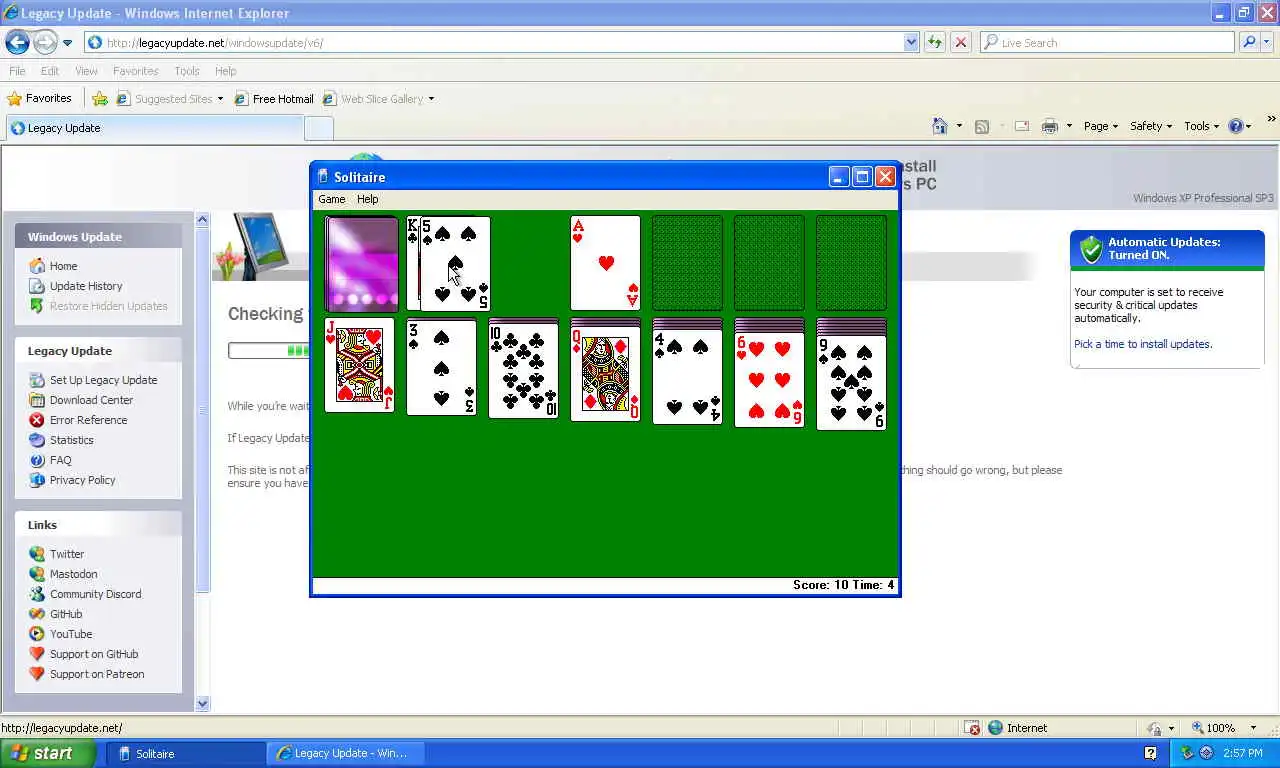Open a new blank tab
The width and height of the screenshot is (1280, 768).
(318, 128)
